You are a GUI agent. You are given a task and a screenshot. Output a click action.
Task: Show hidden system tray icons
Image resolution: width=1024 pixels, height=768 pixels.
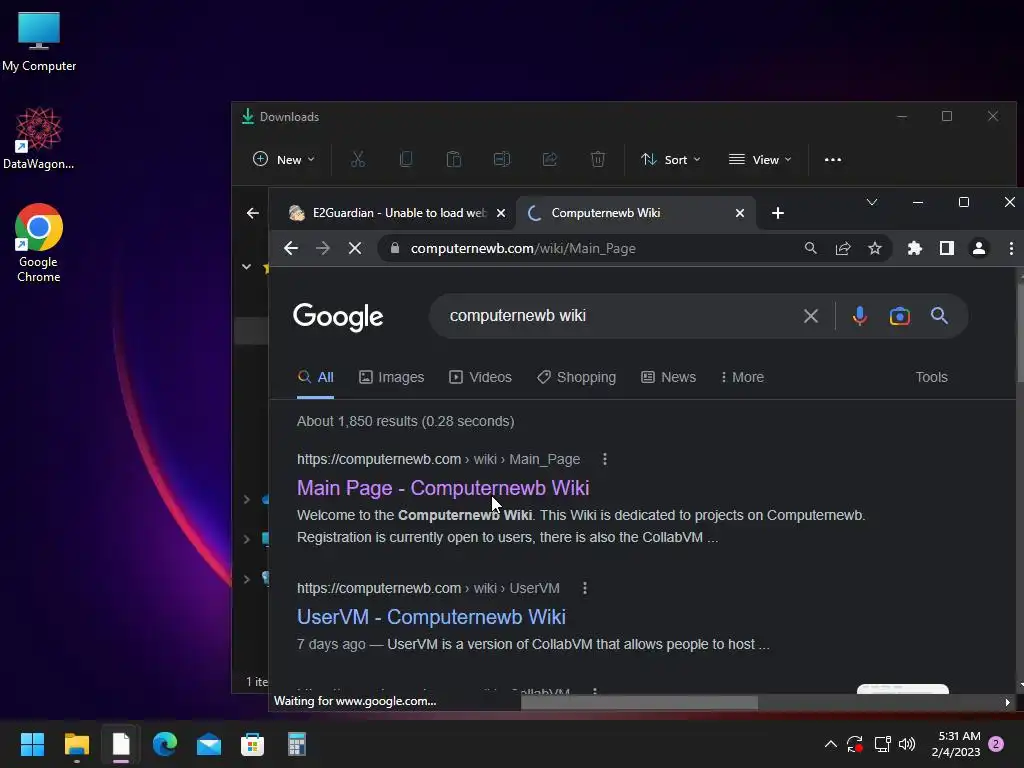tap(830, 744)
